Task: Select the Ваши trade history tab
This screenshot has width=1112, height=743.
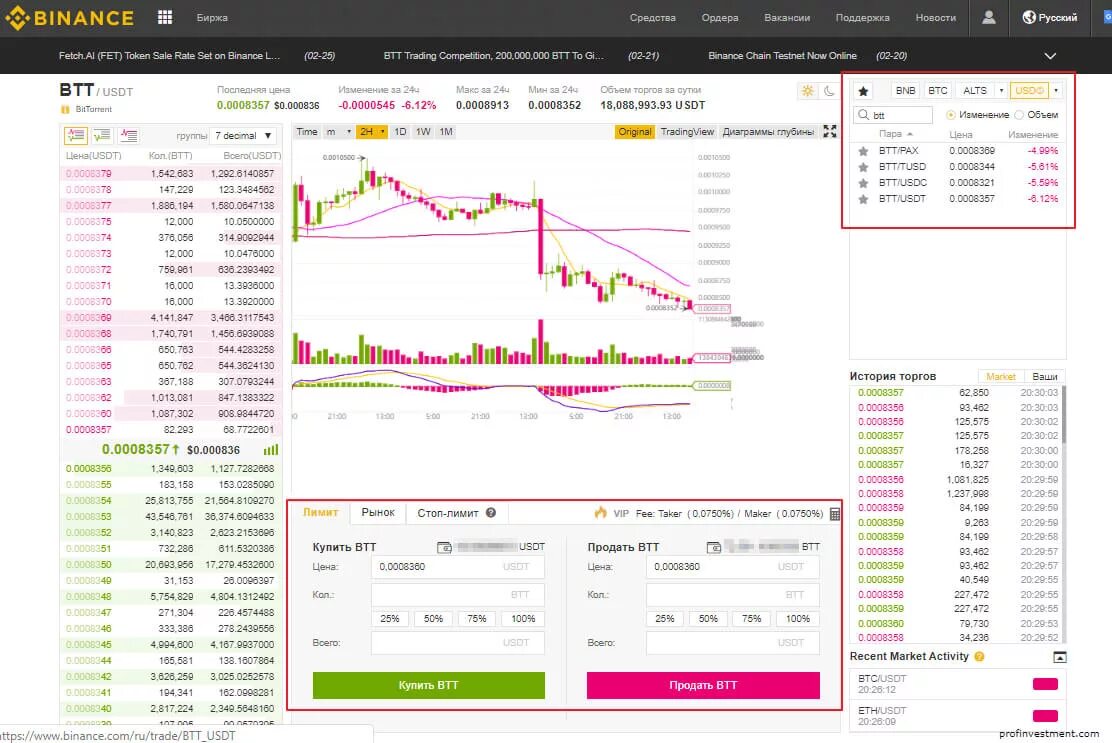Action: pos(1045,376)
